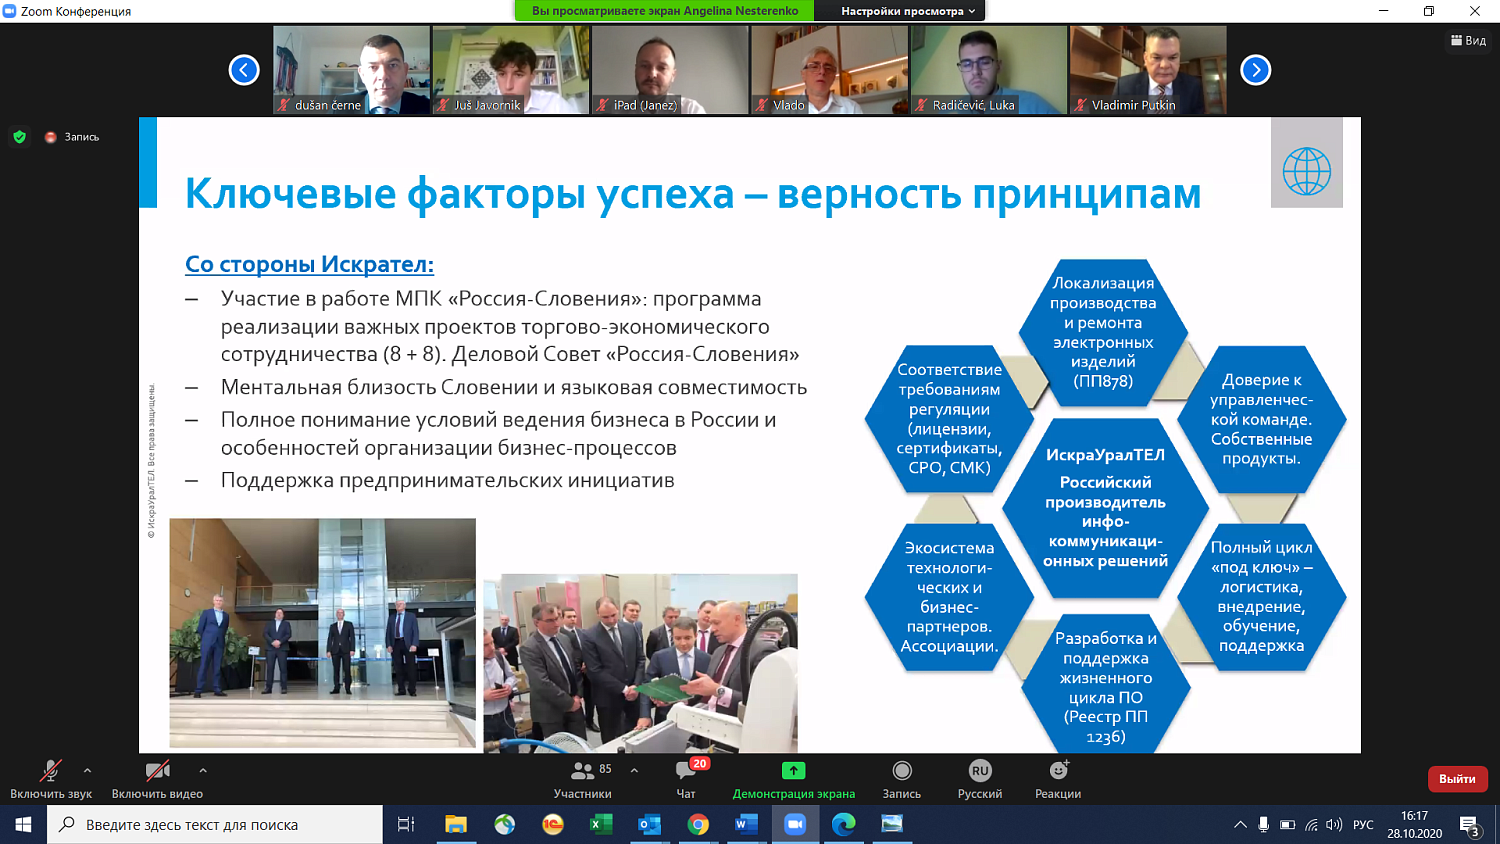Show hidden system tray icons
The width and height of the screenshot is (1500, 844).
coord(1240,825)
